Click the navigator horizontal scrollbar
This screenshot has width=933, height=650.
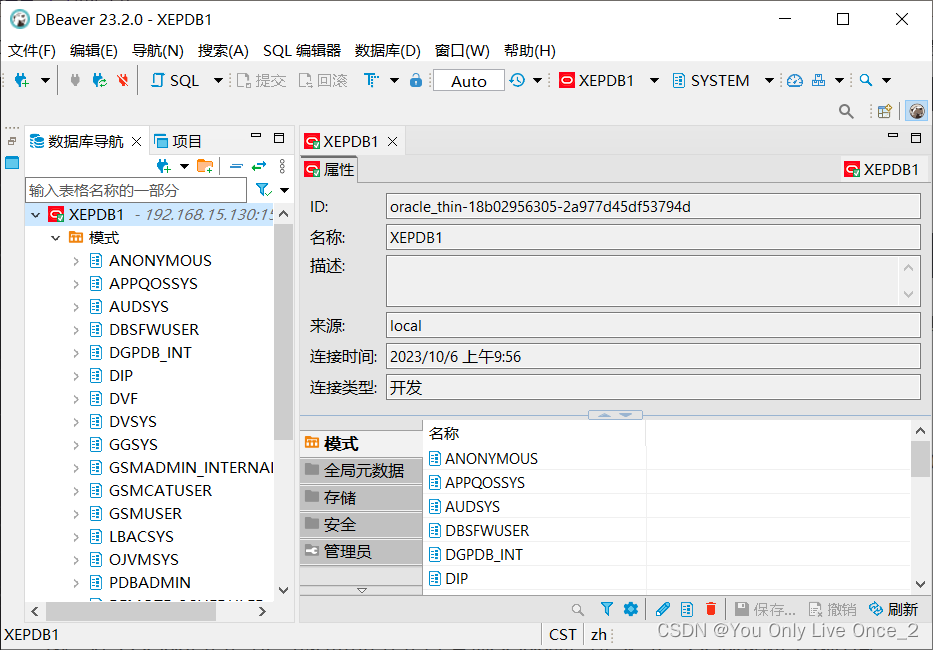click(131, 611)
